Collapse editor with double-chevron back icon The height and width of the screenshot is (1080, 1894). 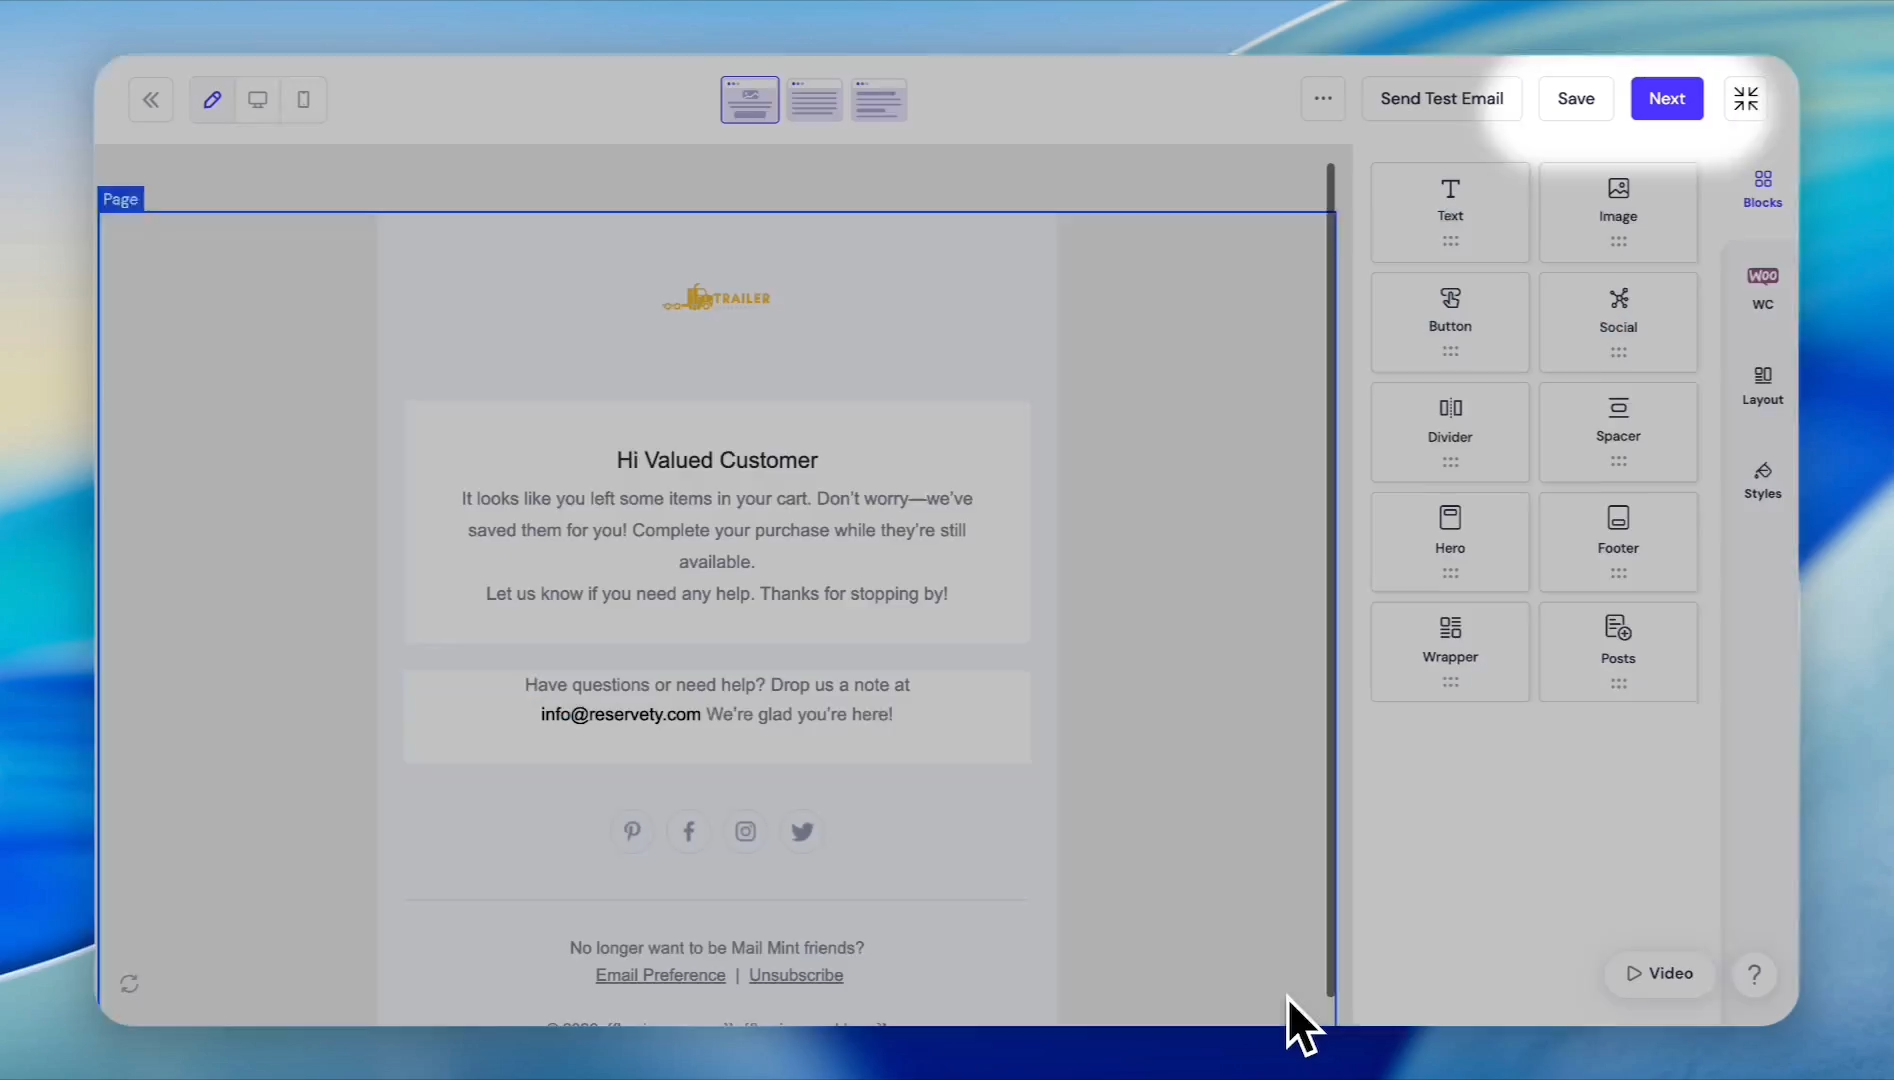point(151,99)
